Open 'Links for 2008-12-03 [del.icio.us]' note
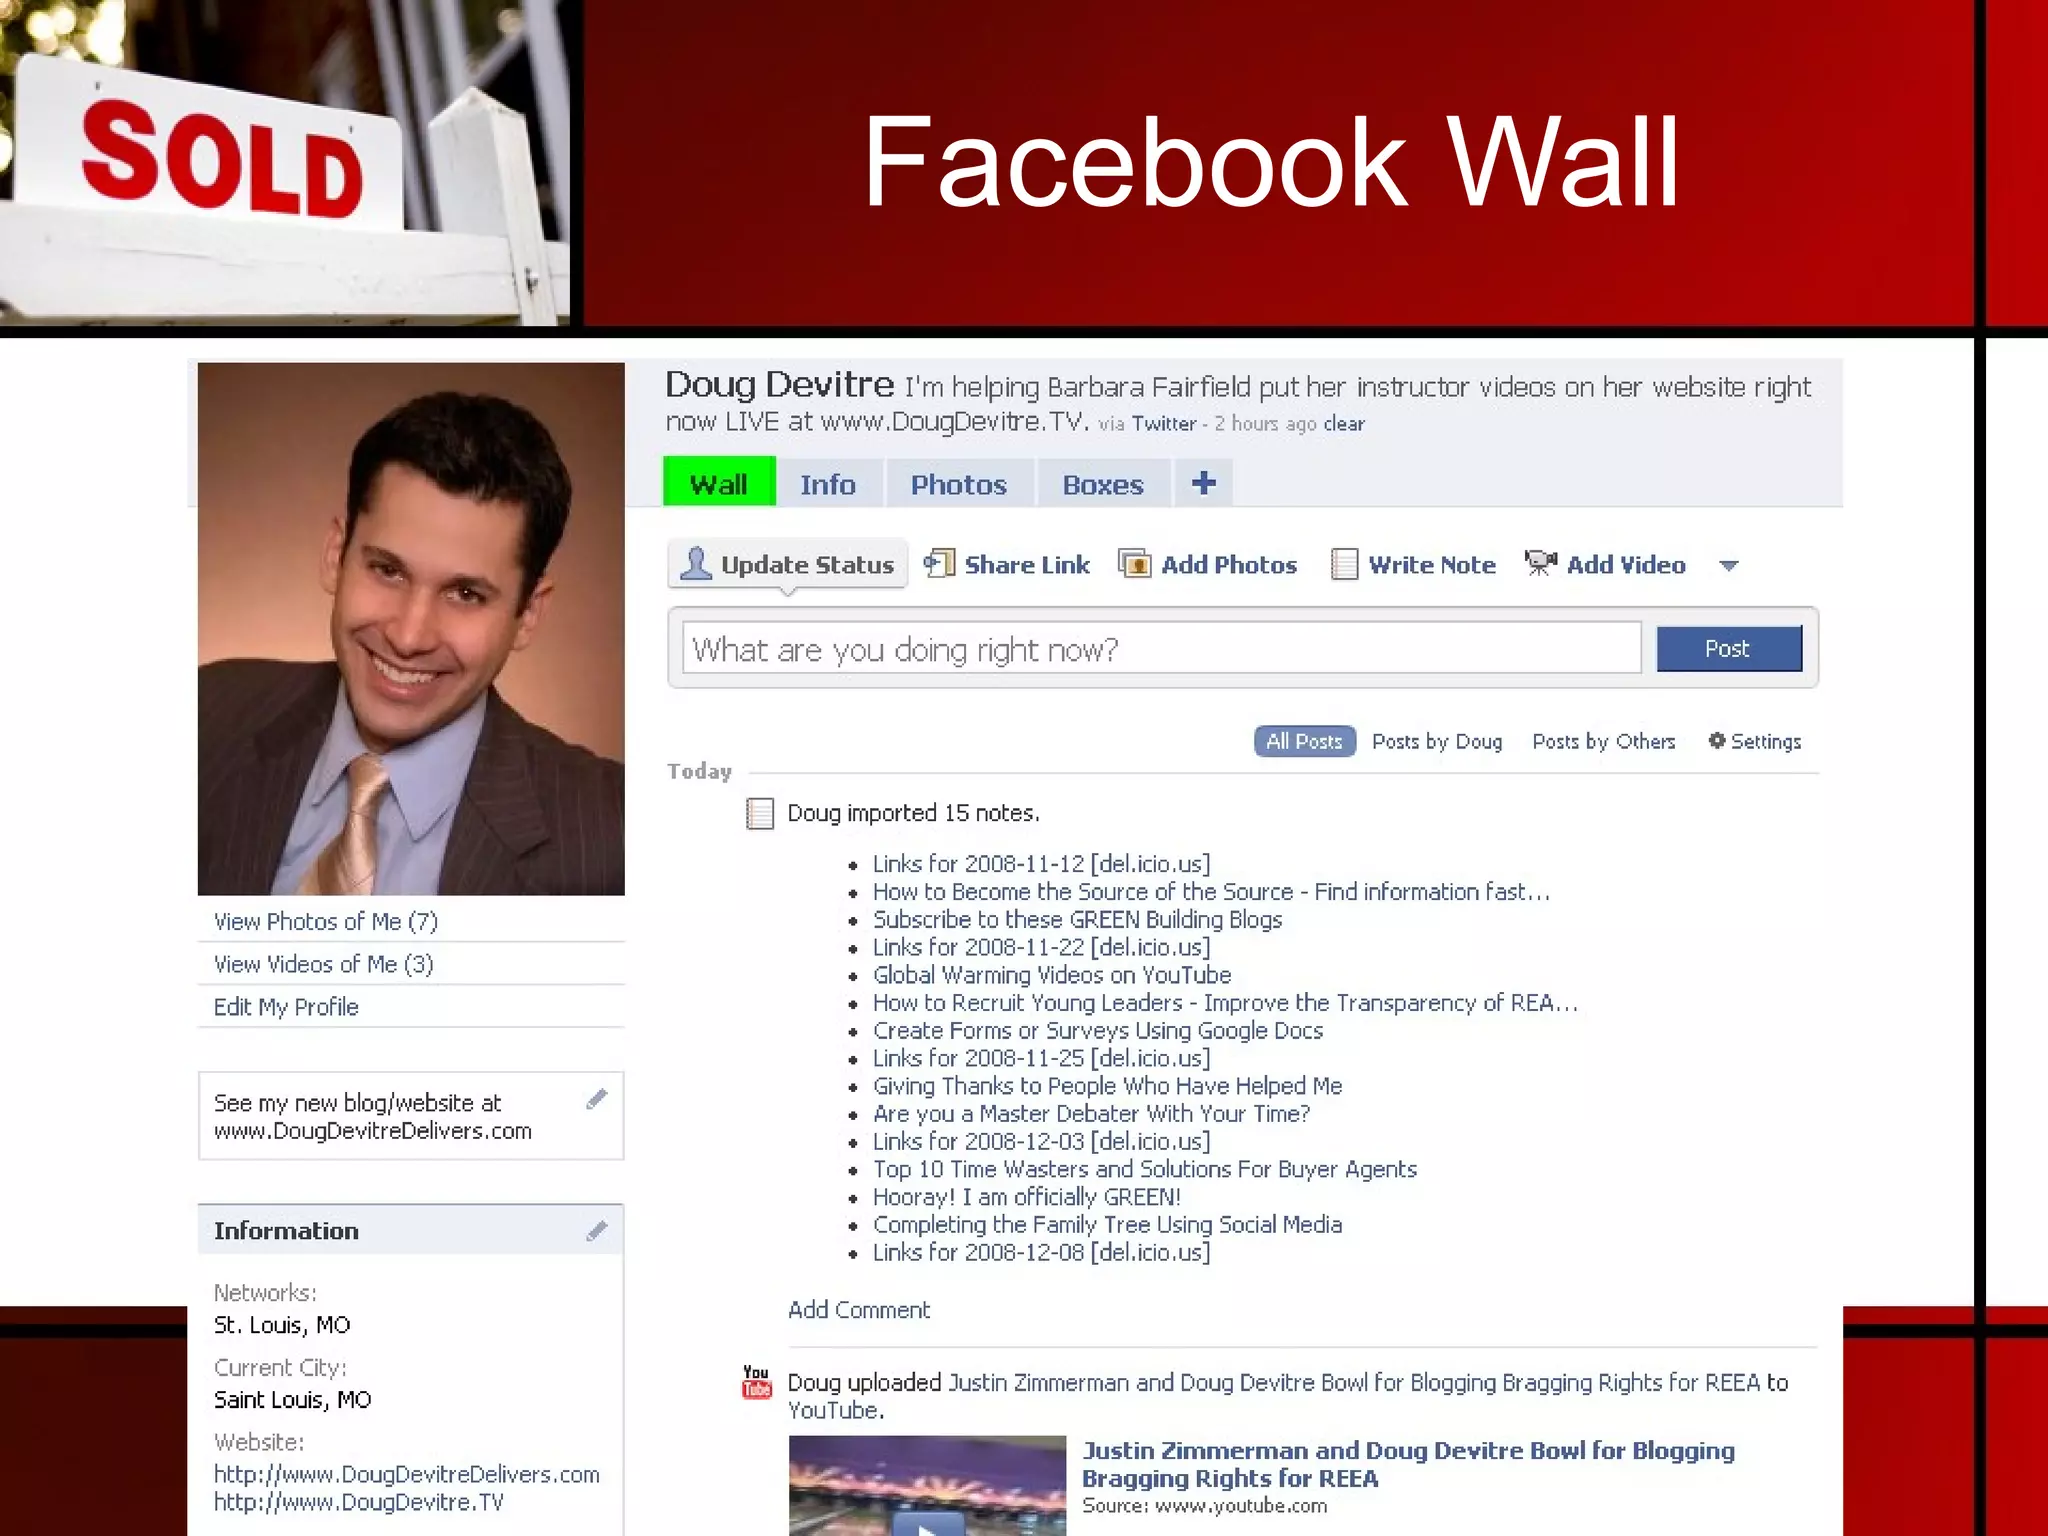 click(1041, 1141)
